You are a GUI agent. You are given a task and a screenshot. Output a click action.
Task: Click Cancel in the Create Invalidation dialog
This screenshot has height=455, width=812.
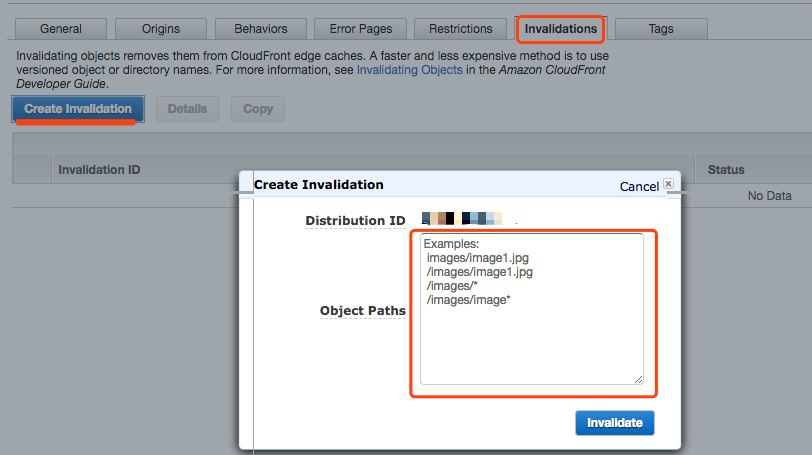[639, 186]
